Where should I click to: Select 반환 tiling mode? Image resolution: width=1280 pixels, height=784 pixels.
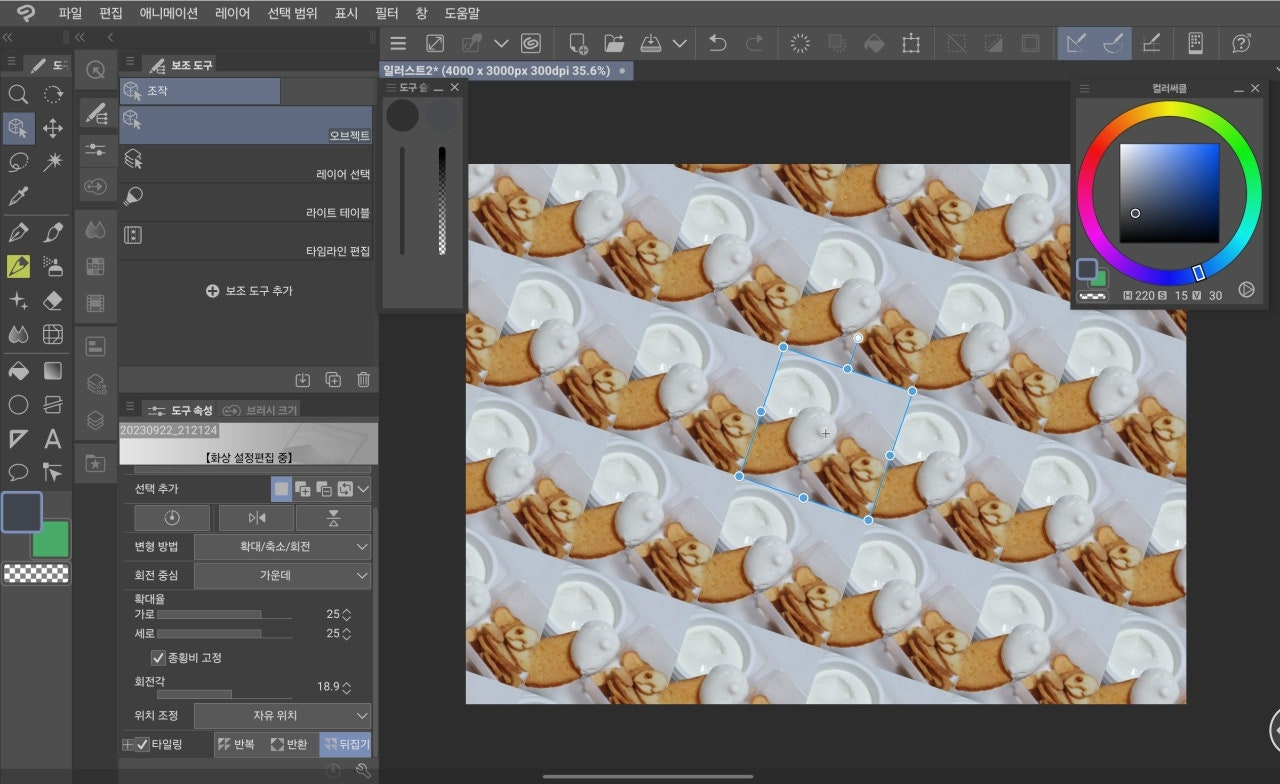point(292,744)
